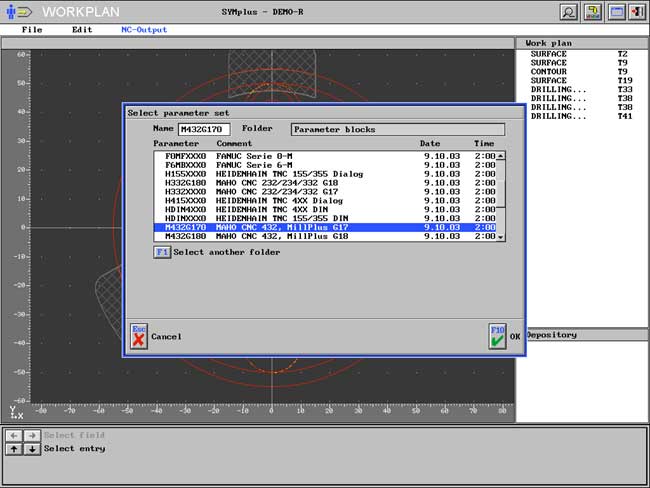Click the exit icon with red arrow

(x=637, y=12)
